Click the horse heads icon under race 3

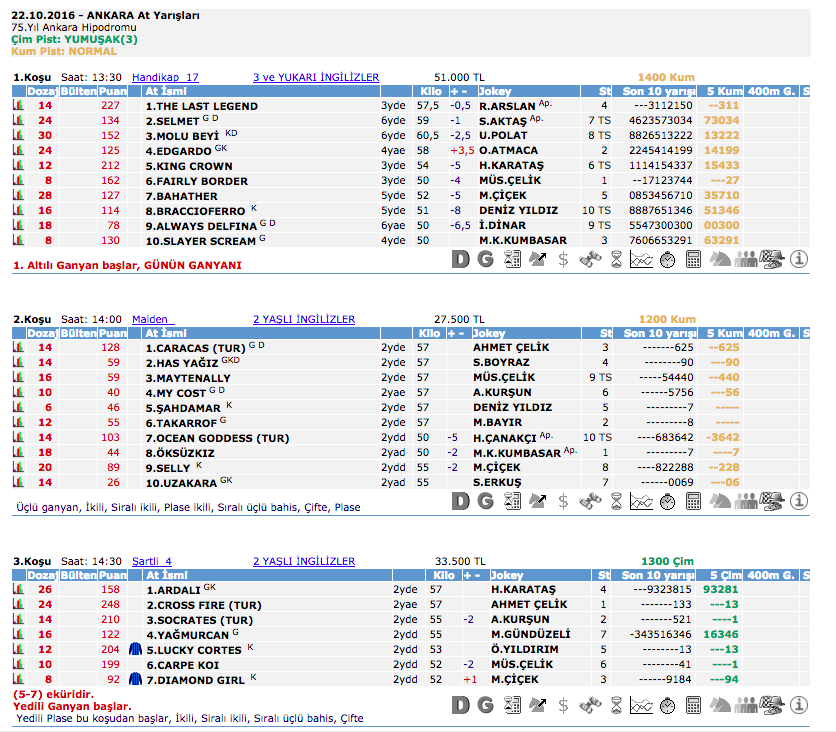(x=720, y=704)
